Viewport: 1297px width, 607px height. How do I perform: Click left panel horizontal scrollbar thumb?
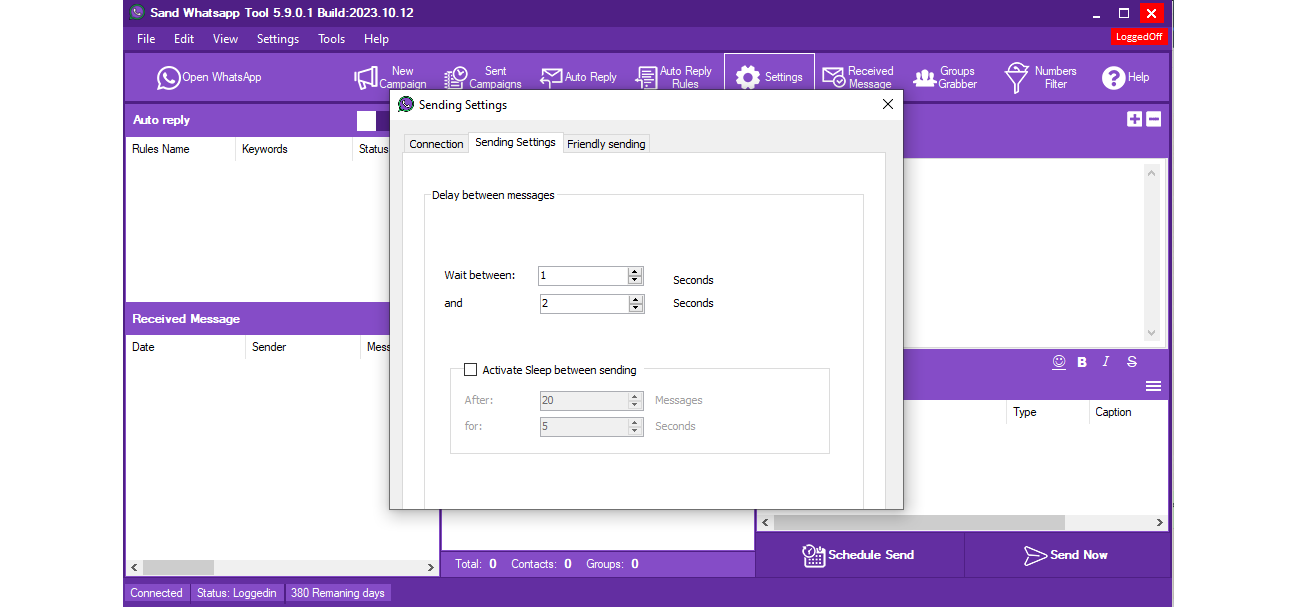(178, 567)
